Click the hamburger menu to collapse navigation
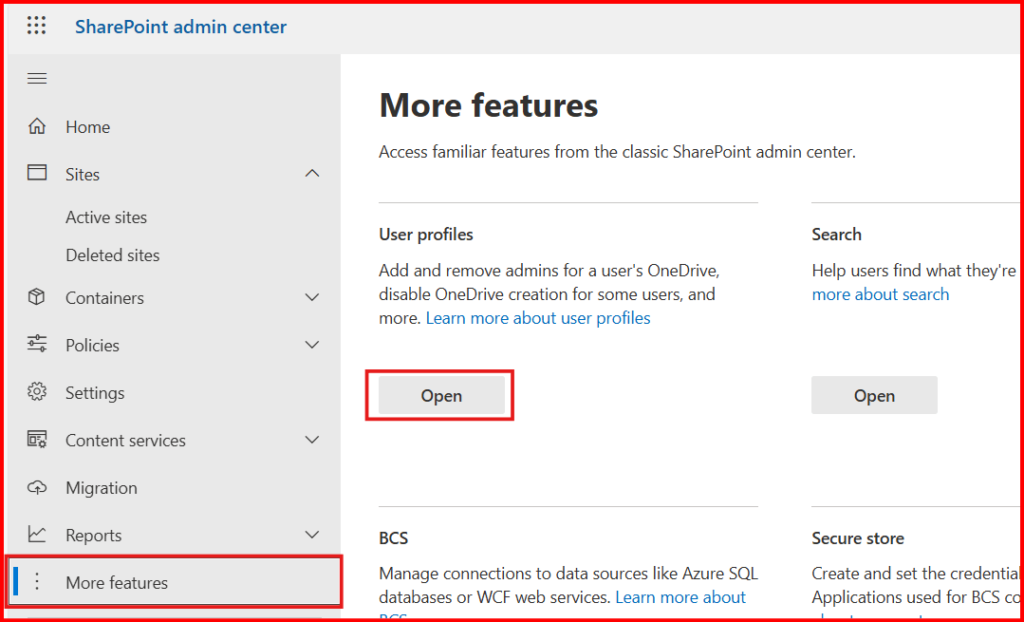This screenshot has width=1024, height=622. 37,78
